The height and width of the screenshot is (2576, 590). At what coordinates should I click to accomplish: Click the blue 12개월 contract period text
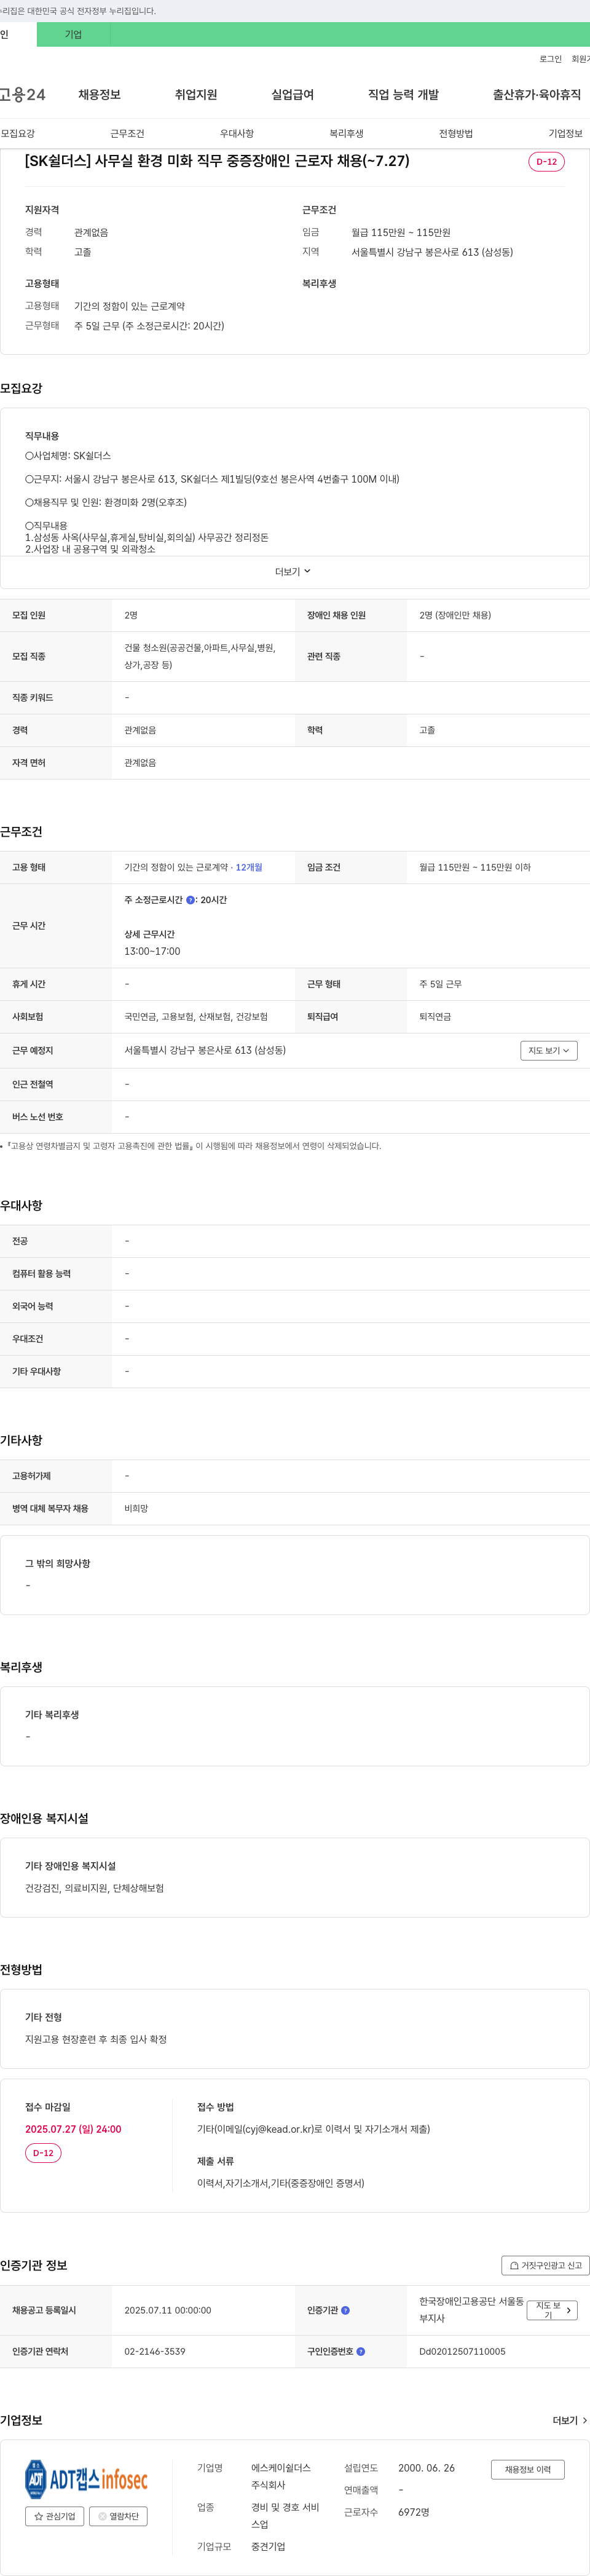coord(249,868)
